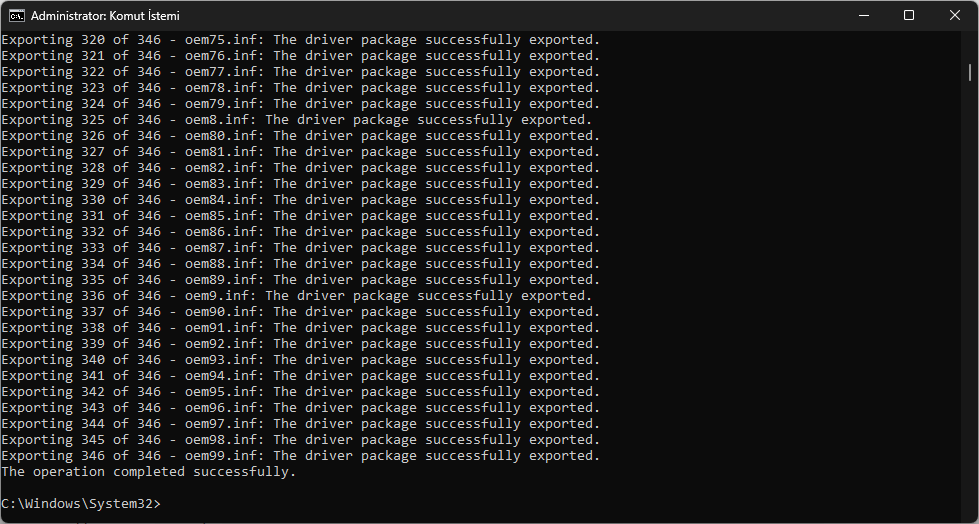
Task: Click the oem80.inf text
Action: (x=225, y=136)
